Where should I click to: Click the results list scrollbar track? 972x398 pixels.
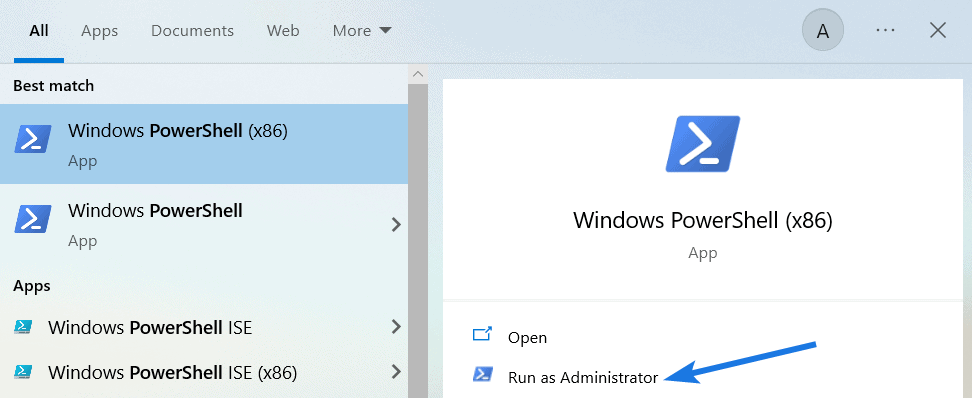pos(418,241)
